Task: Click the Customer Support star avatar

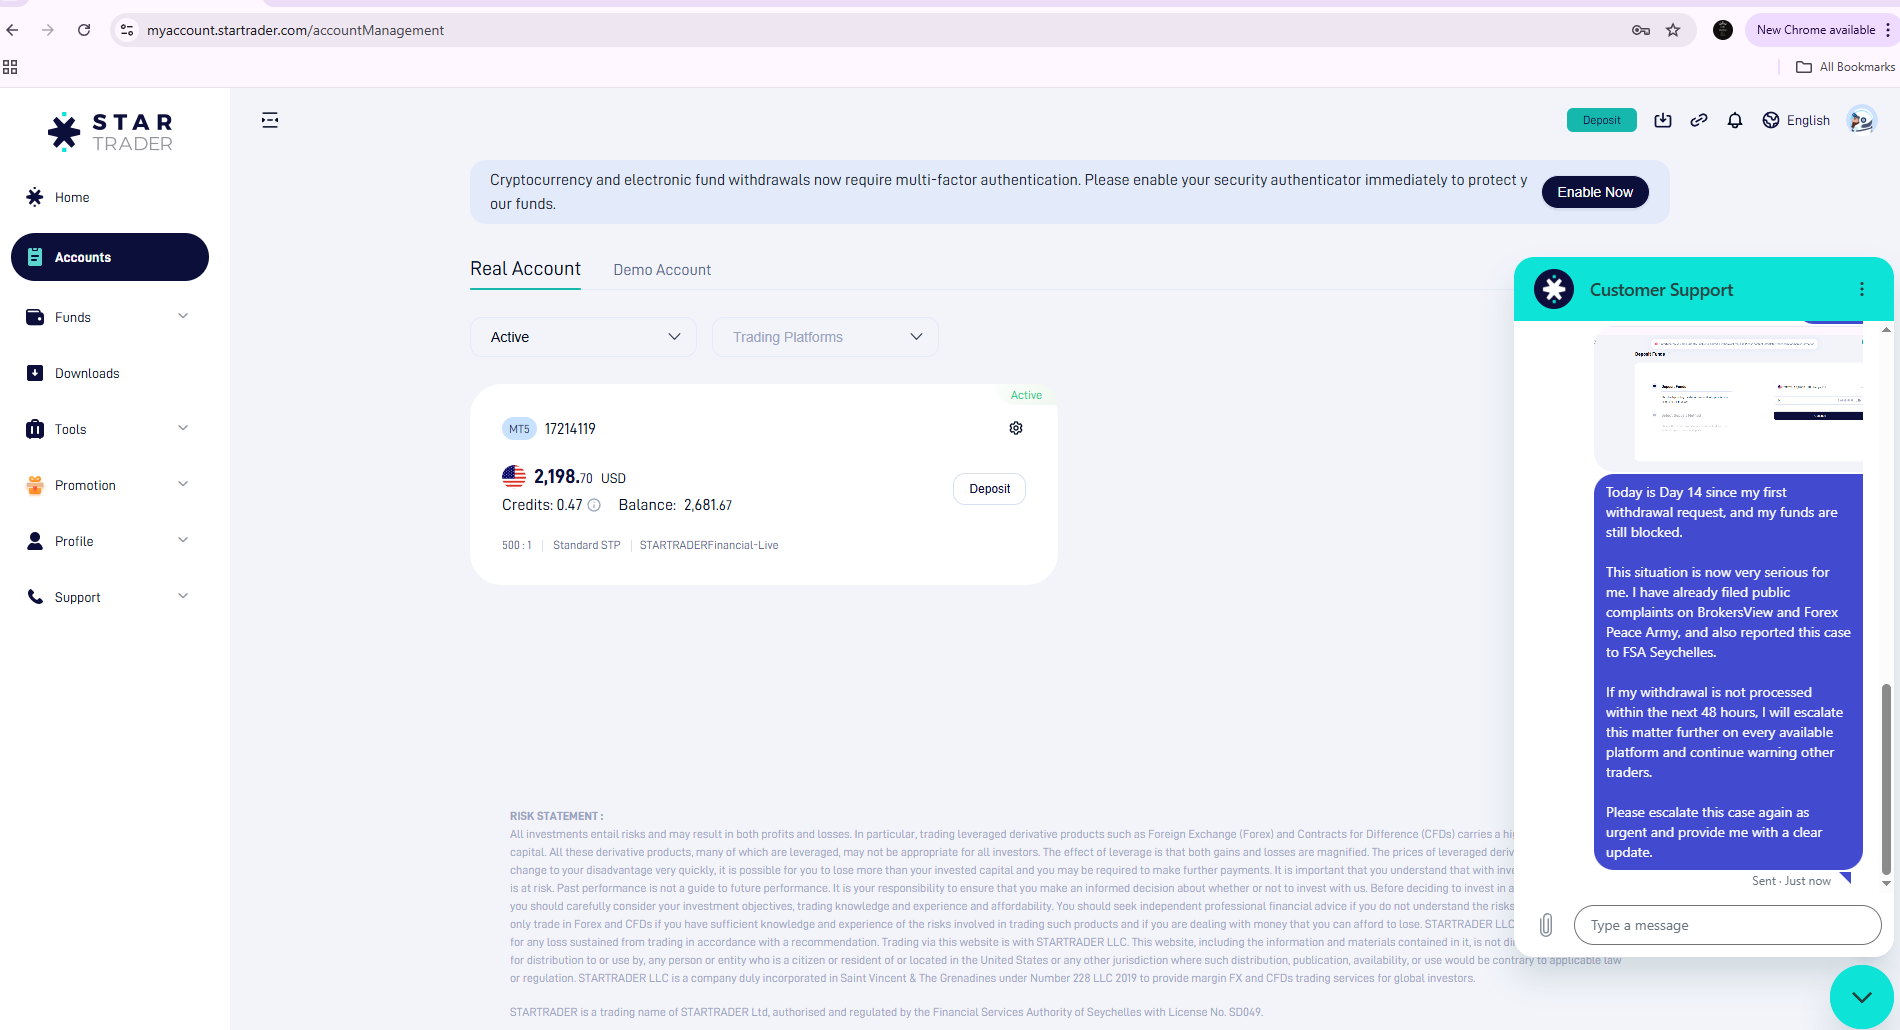Action: pos(1554,289)
